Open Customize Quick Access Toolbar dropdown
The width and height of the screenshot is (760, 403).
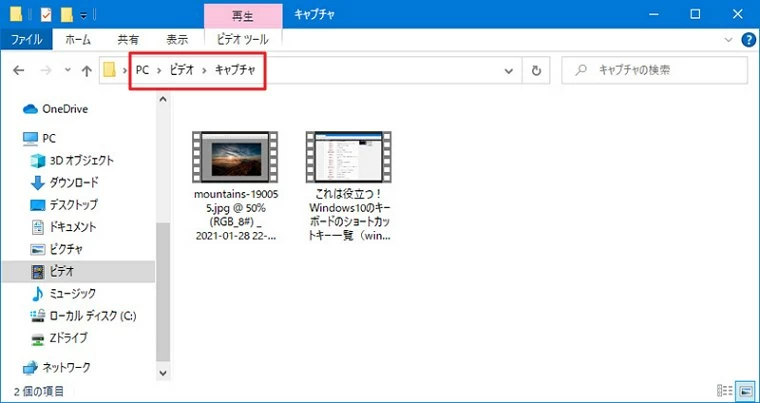[83, 16]
